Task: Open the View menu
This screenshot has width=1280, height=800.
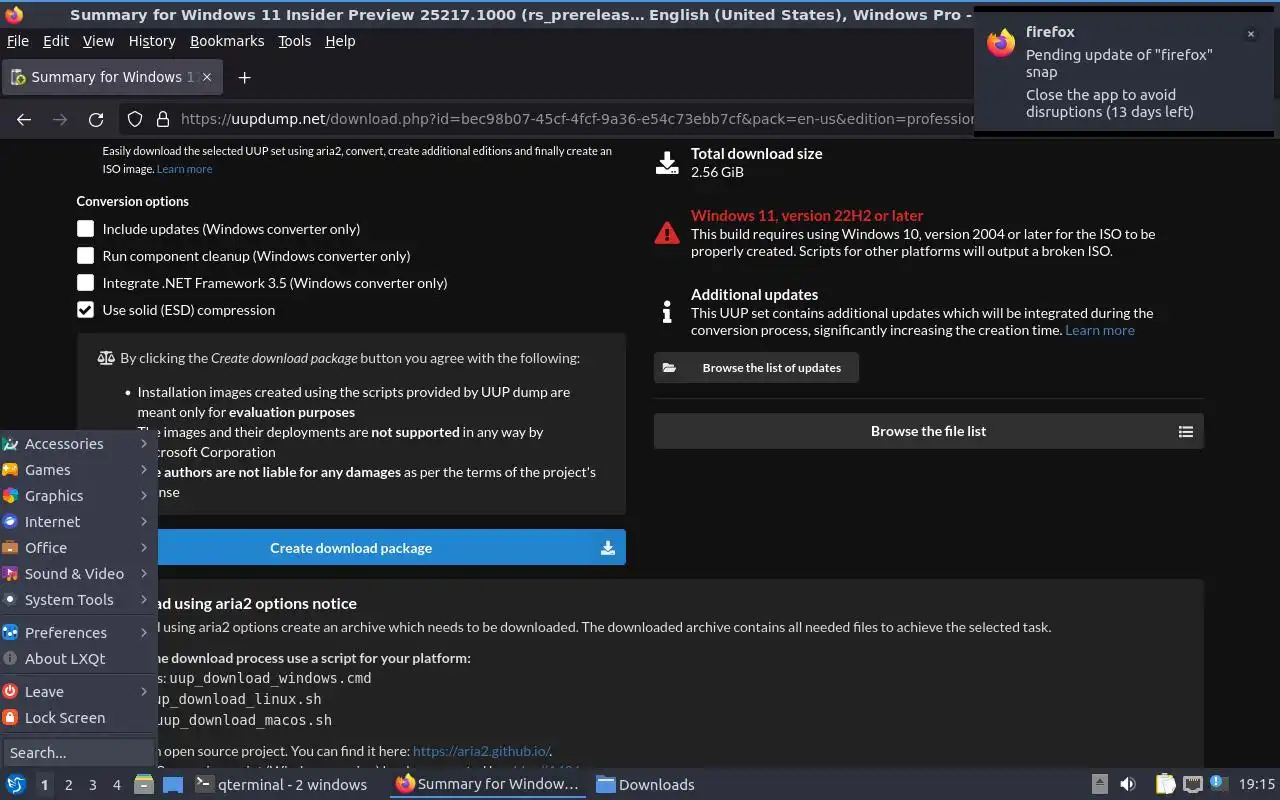Action: [x=98, y=41]
